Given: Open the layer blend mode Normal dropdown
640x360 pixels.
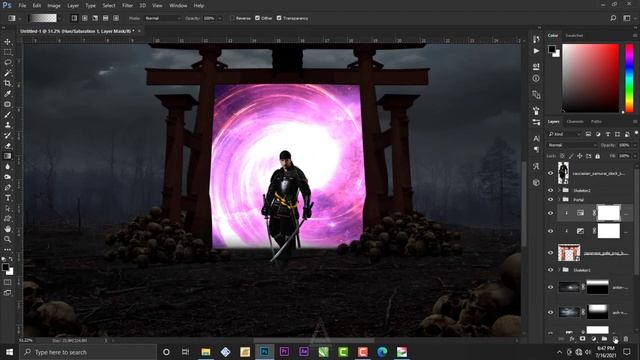Looking at the screenshot, I should tap(571, 145).
